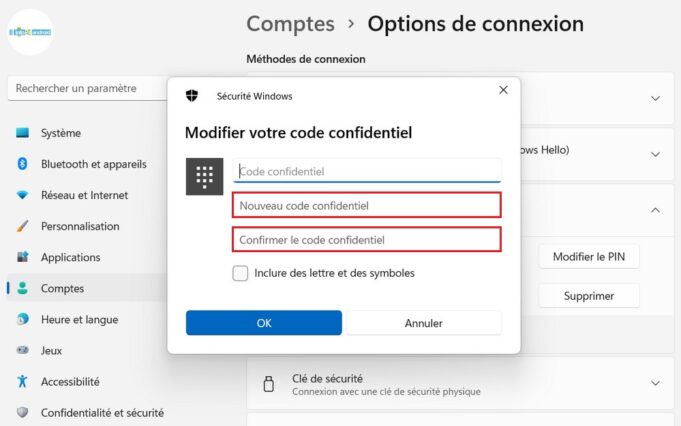Expand the first connection method chevron
The height and width of the screenshot is (426, 681).
[x=655, y=98]
